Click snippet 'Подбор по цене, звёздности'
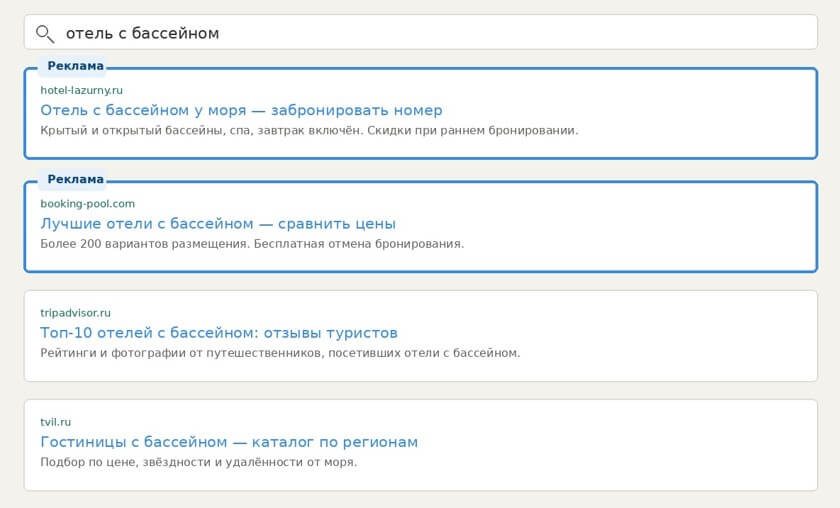Viewport: 840px width, 508px height. (126, 462)
